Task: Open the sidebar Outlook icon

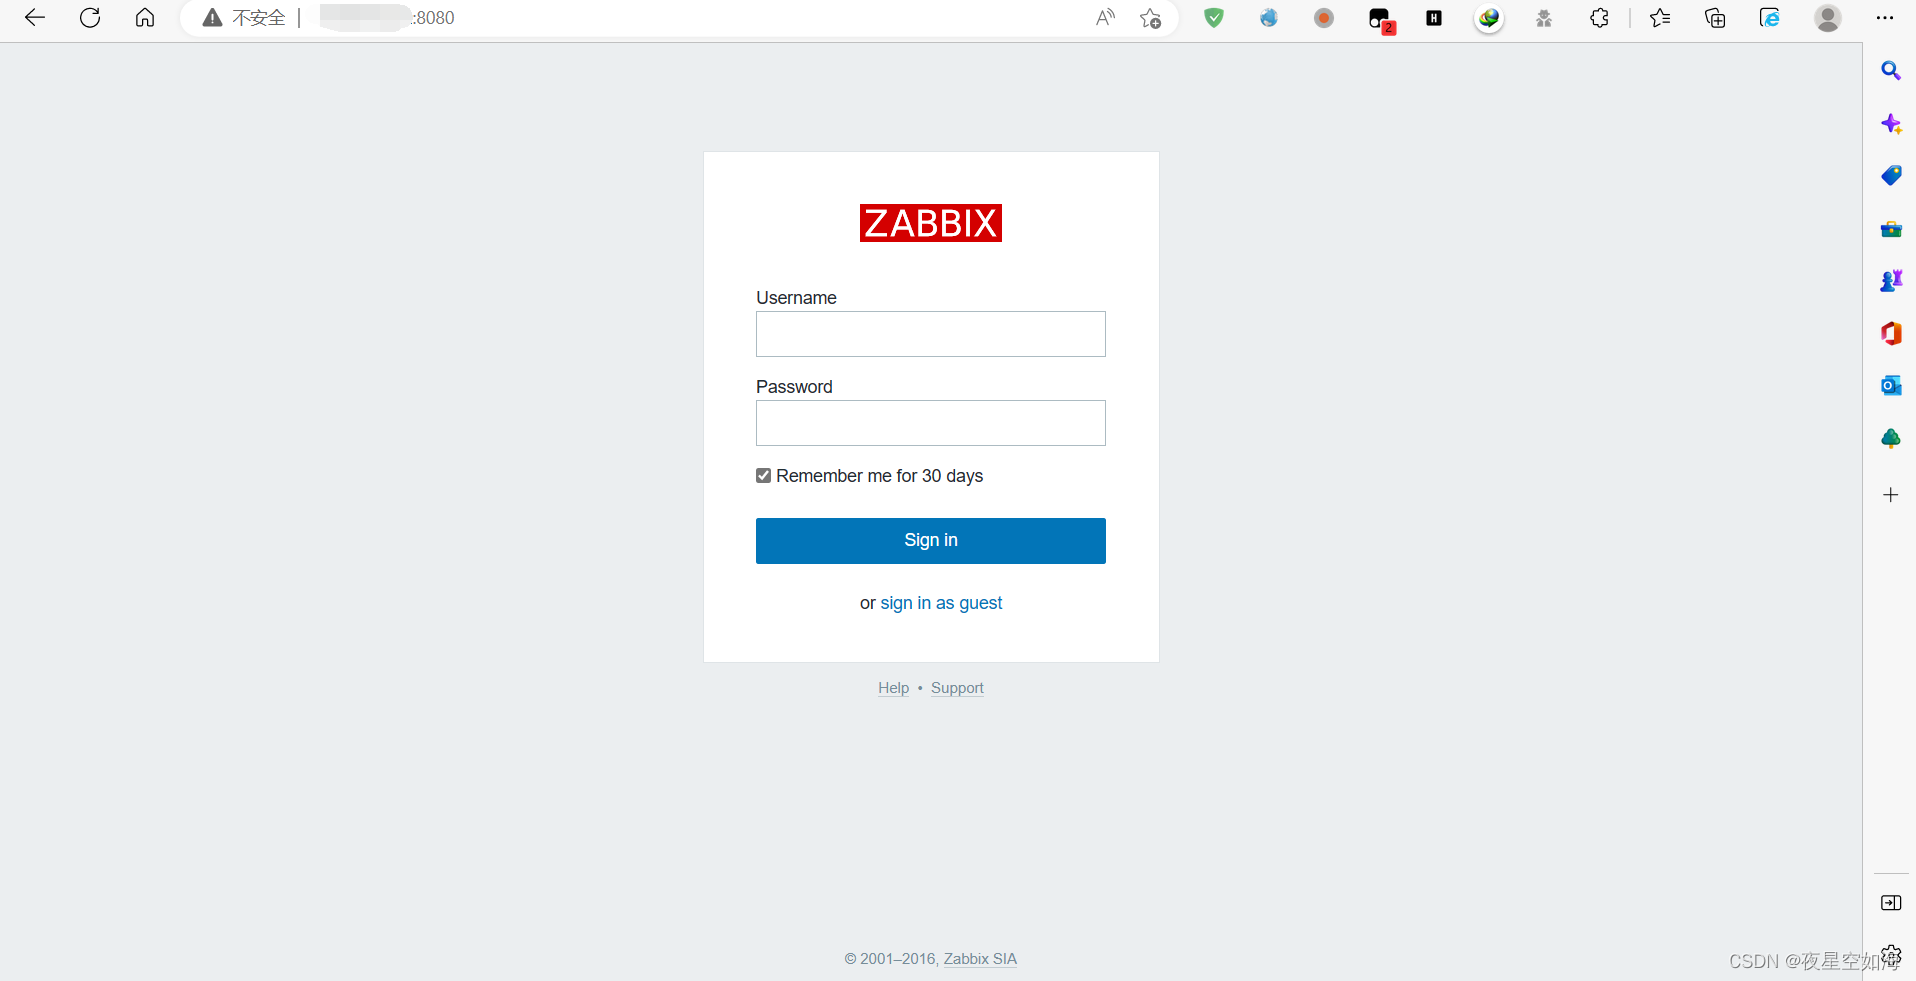Action: tap(1891, 386)
